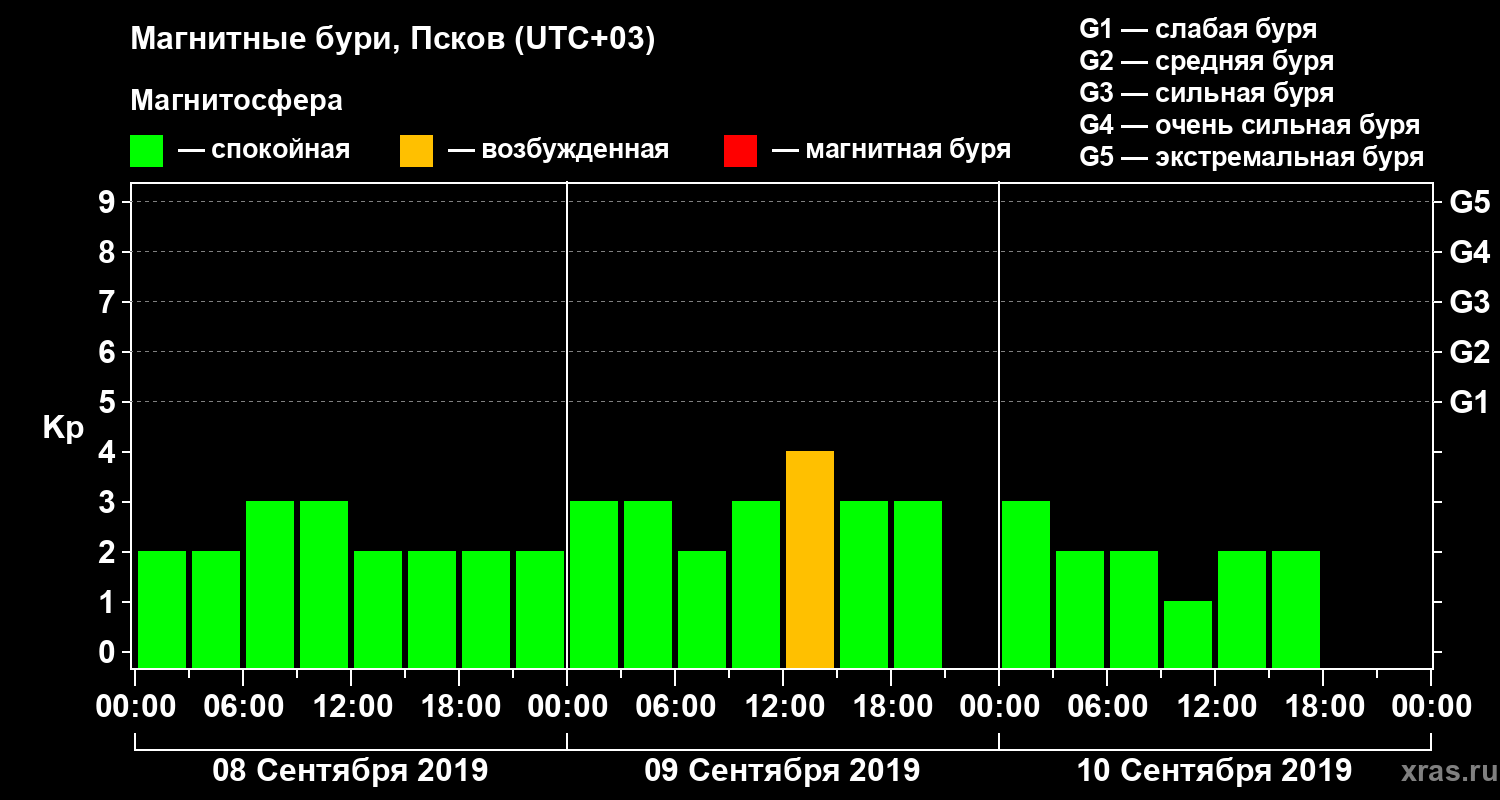This screenshot has width=1500, height=800.
Task: Click the right-axis 'G1' label
Action: [1469, 402]
